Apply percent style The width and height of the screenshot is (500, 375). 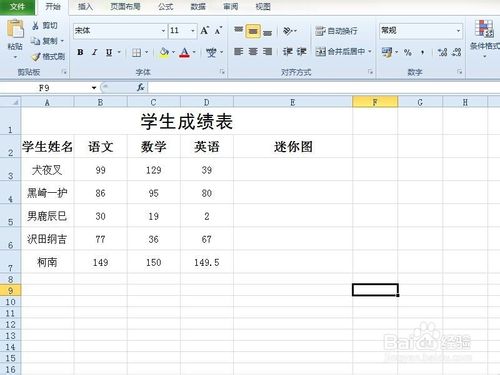[x=407, y=52]
